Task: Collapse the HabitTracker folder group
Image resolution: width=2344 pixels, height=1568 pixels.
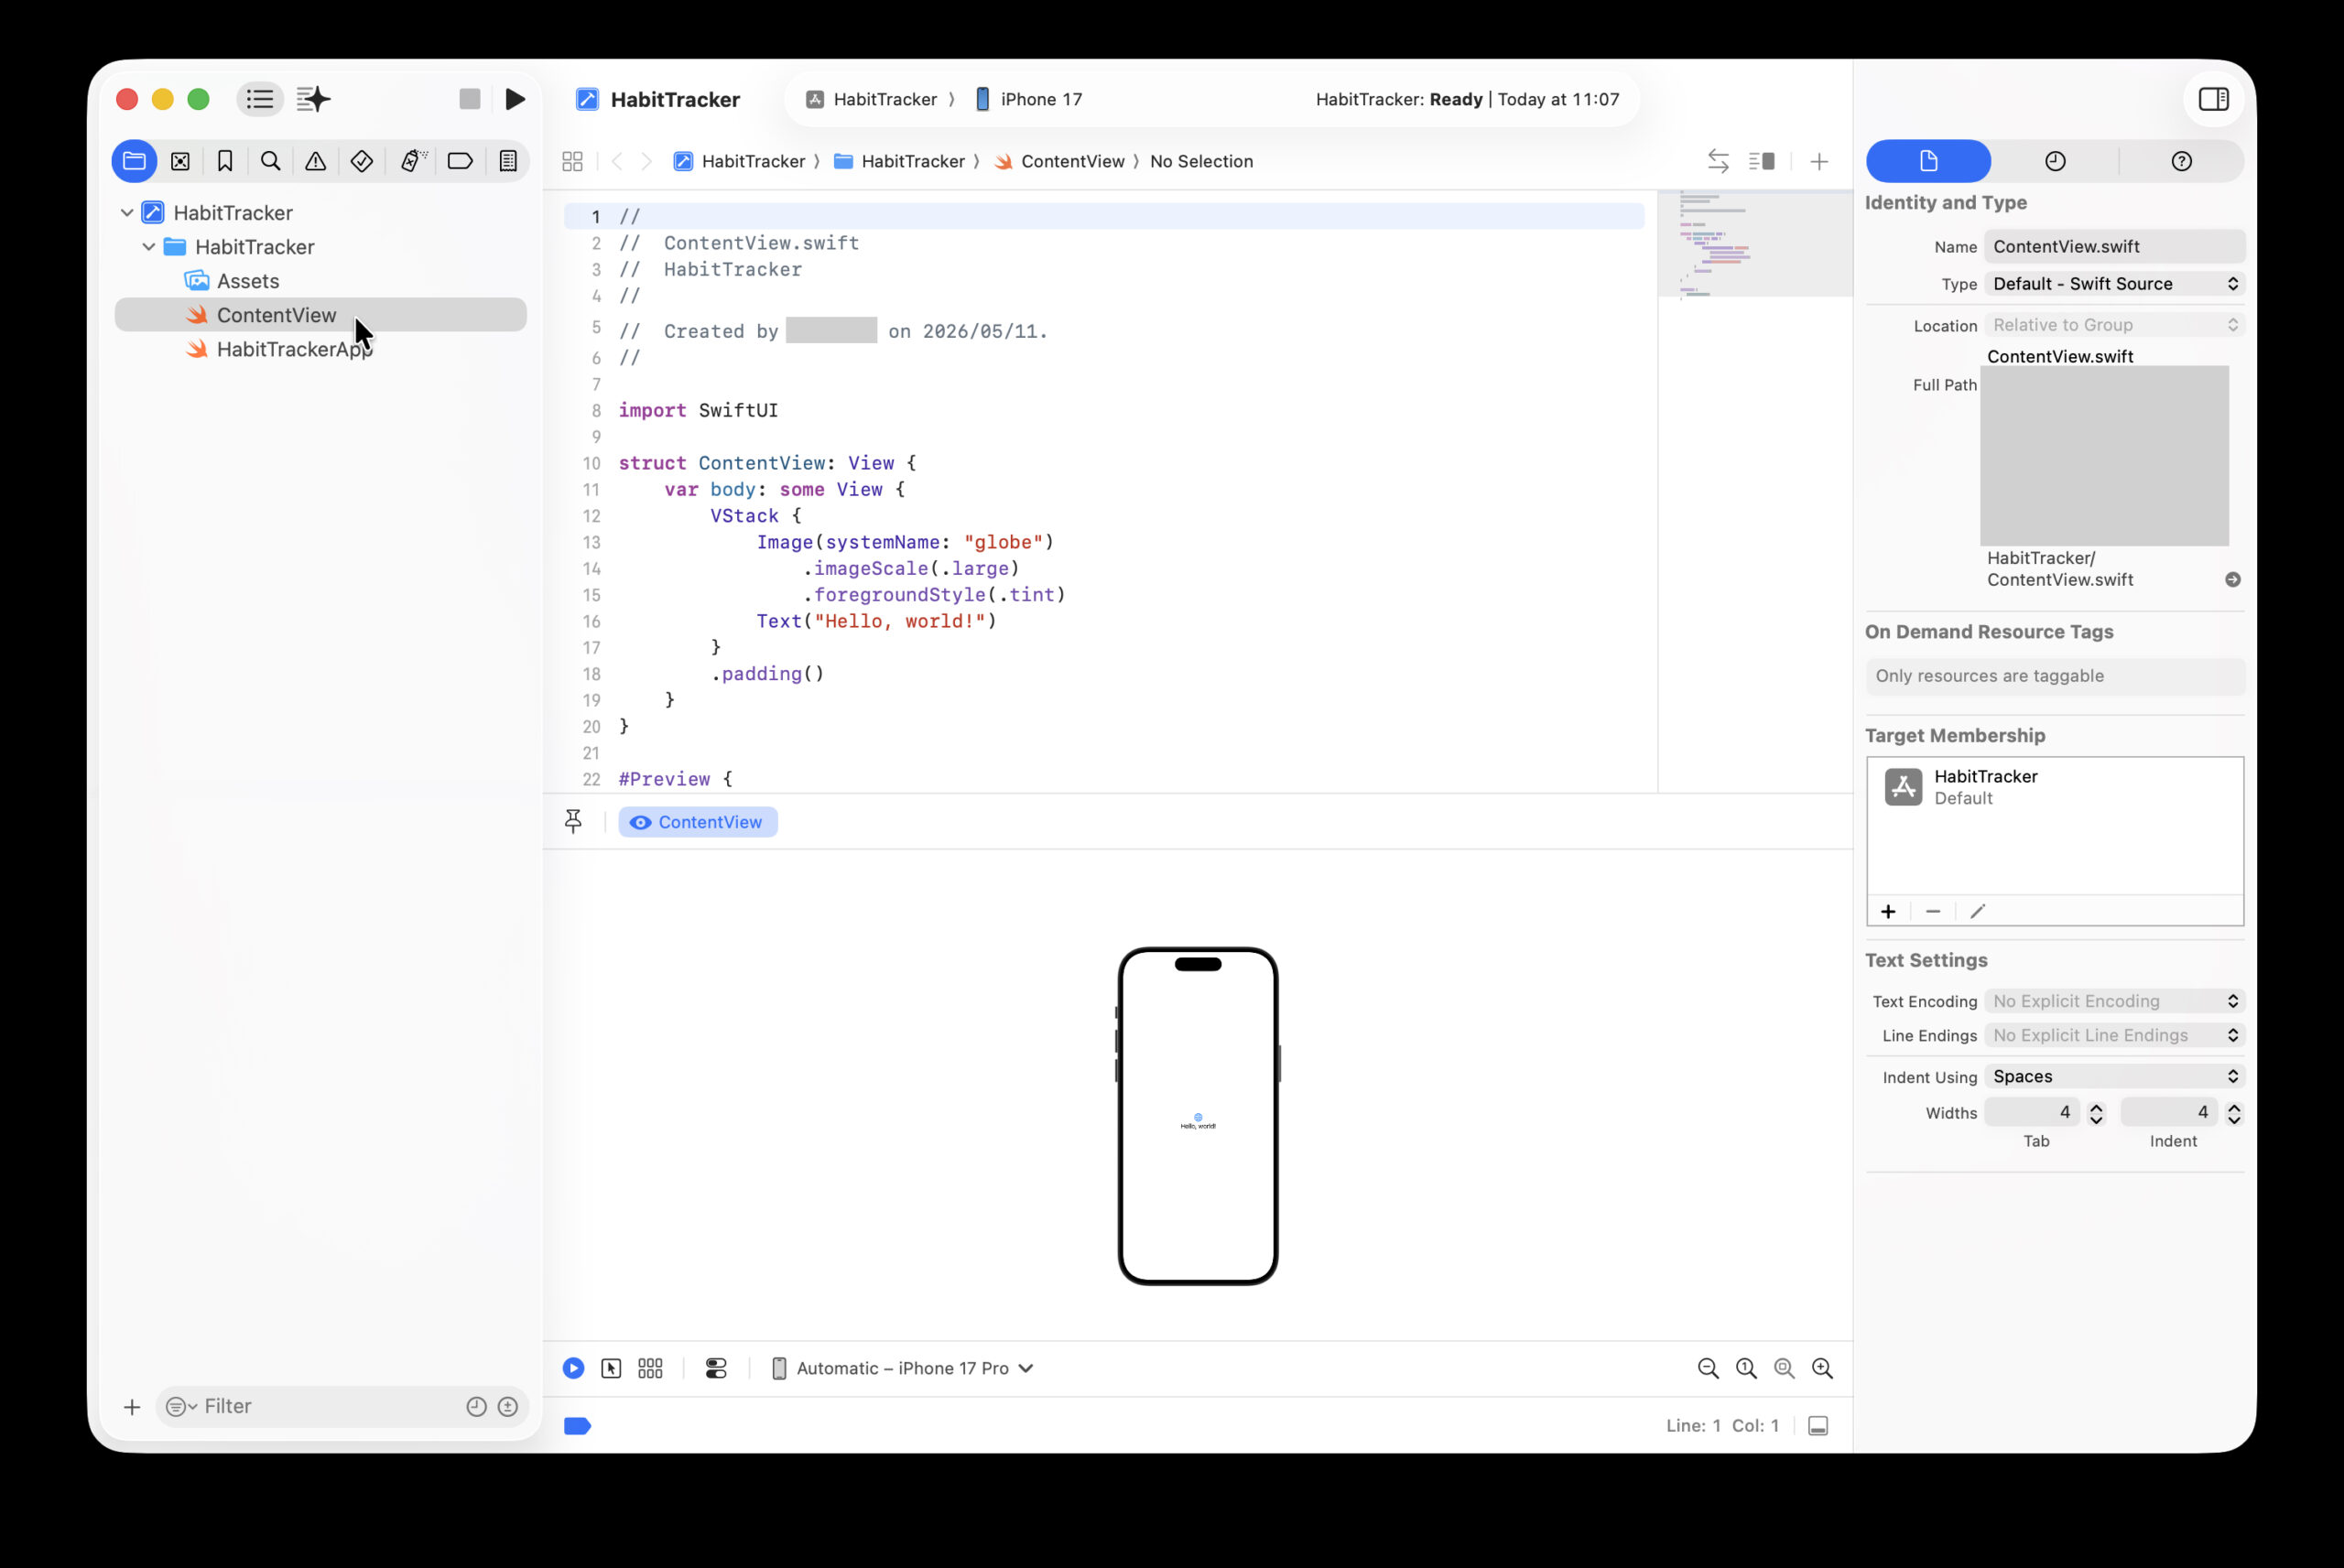Action: click(x=149, y=247)
